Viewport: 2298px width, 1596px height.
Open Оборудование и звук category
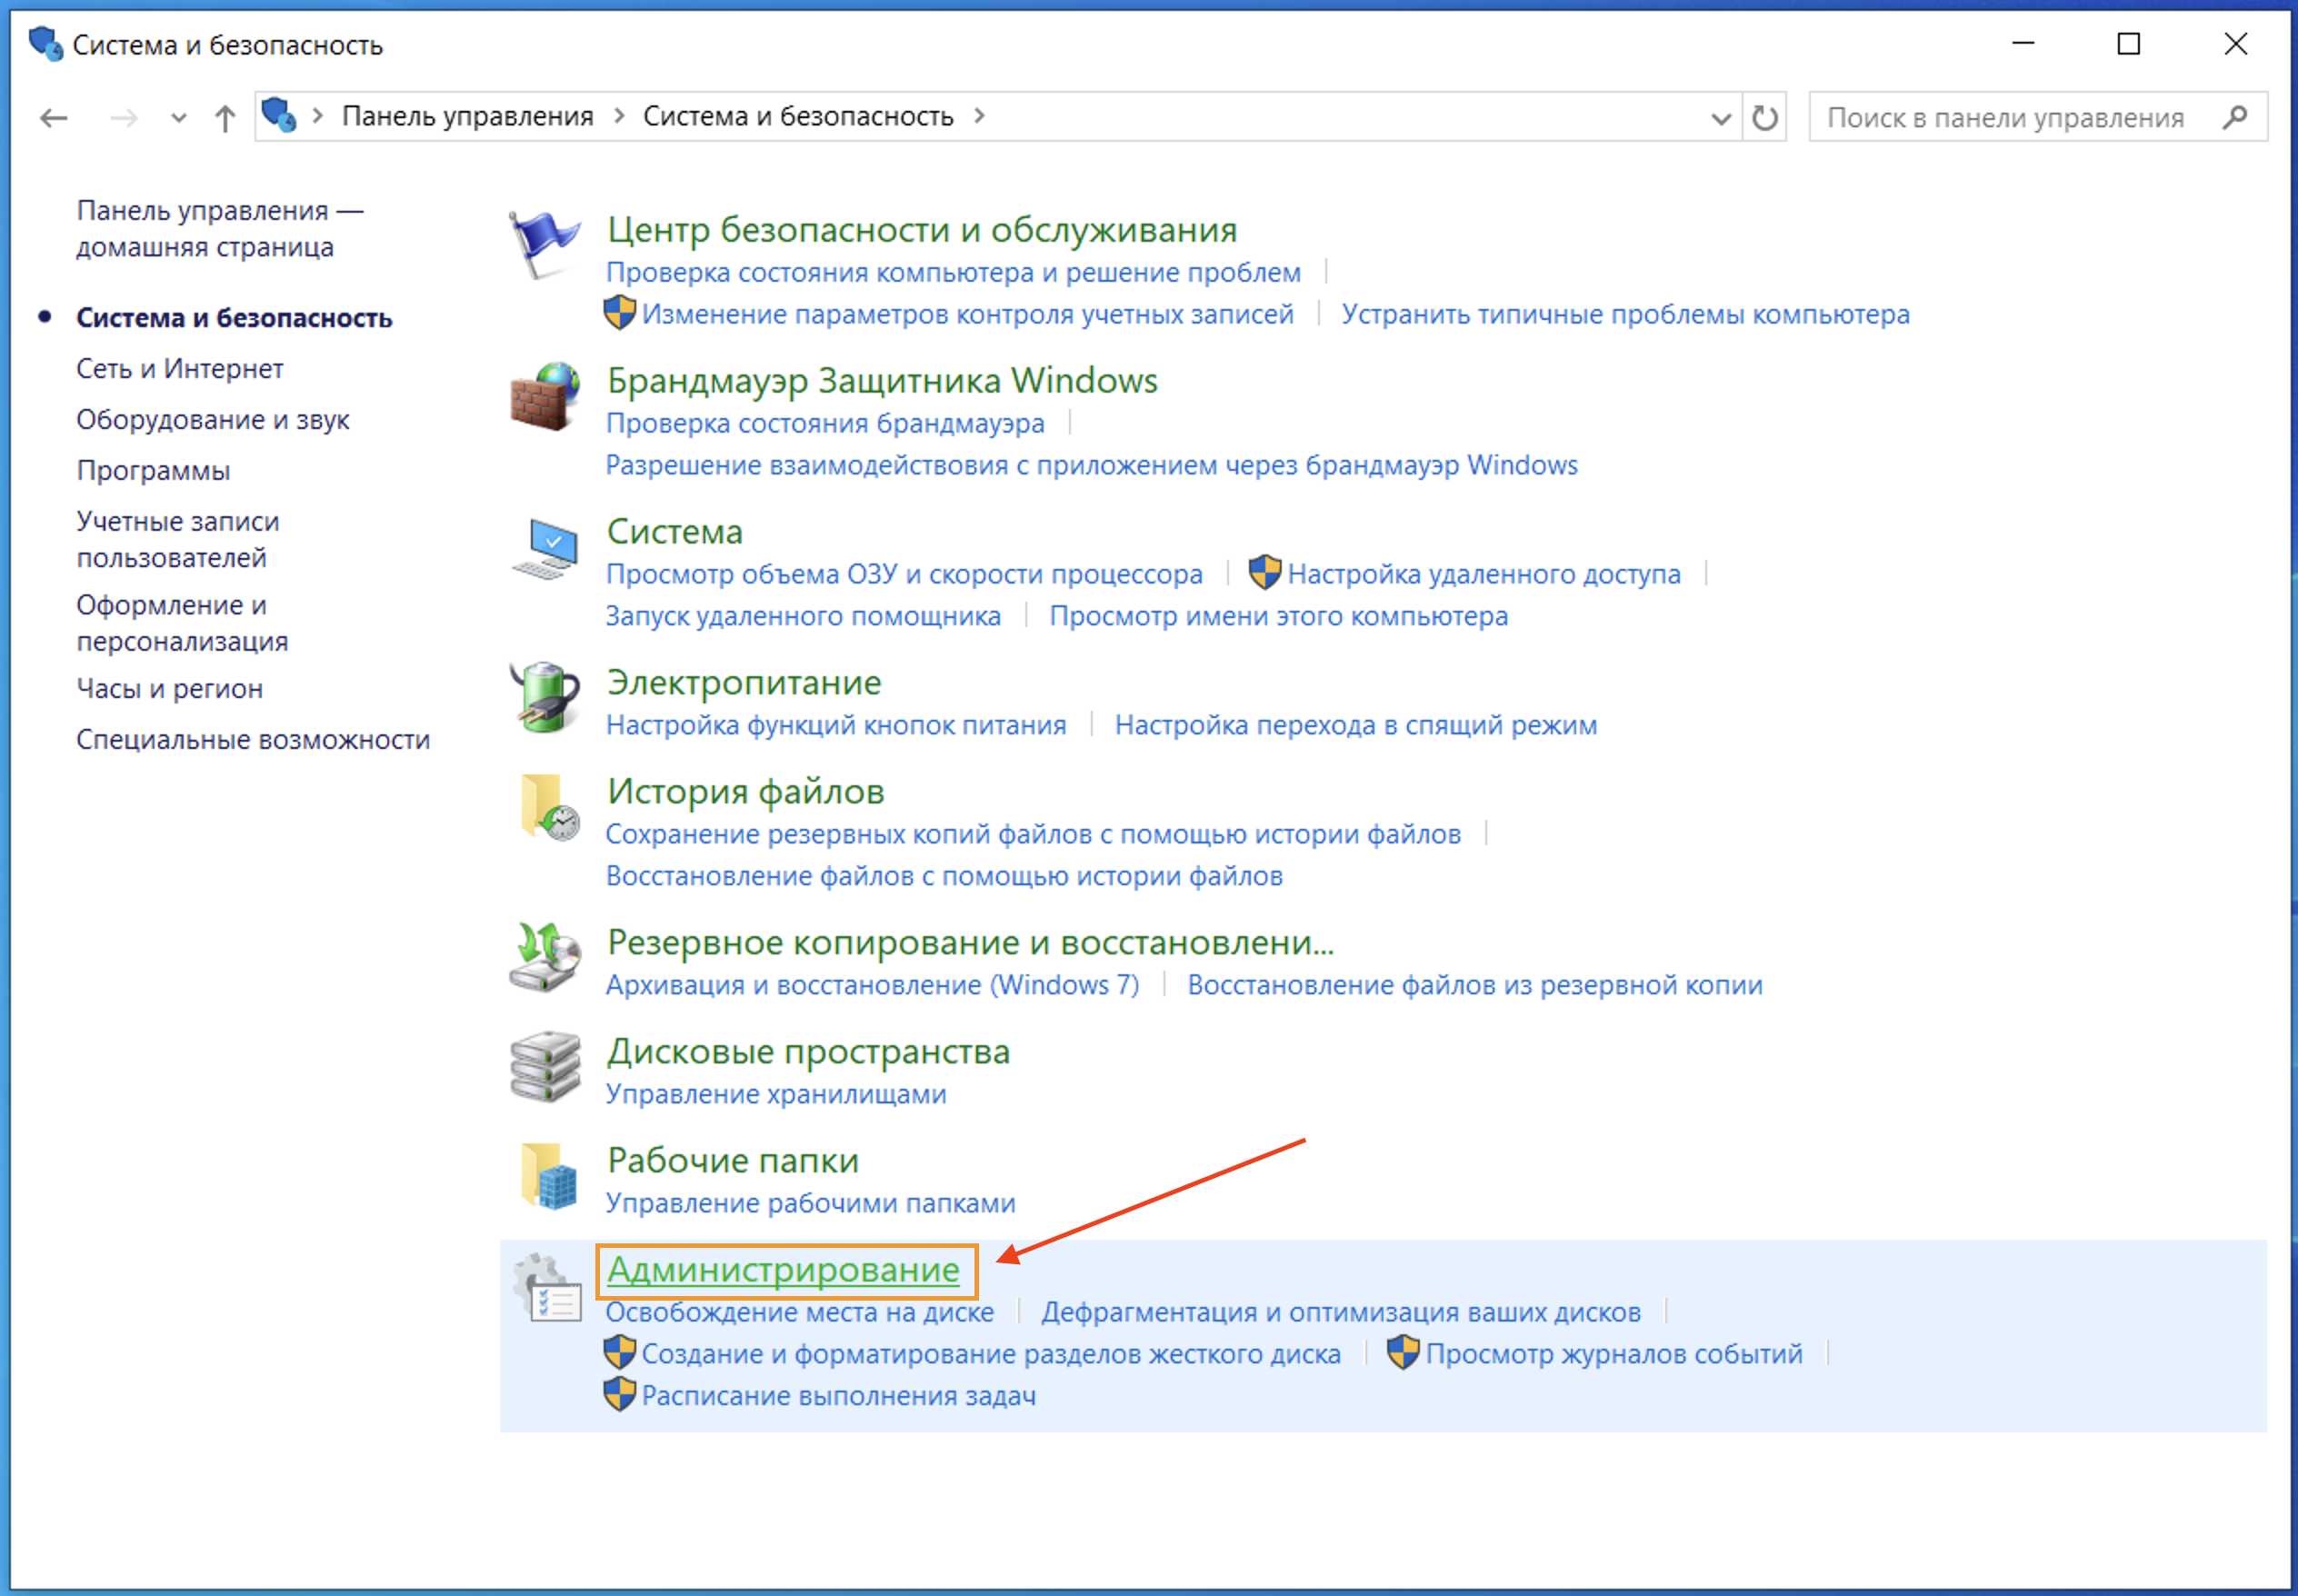tap(213, 420)
